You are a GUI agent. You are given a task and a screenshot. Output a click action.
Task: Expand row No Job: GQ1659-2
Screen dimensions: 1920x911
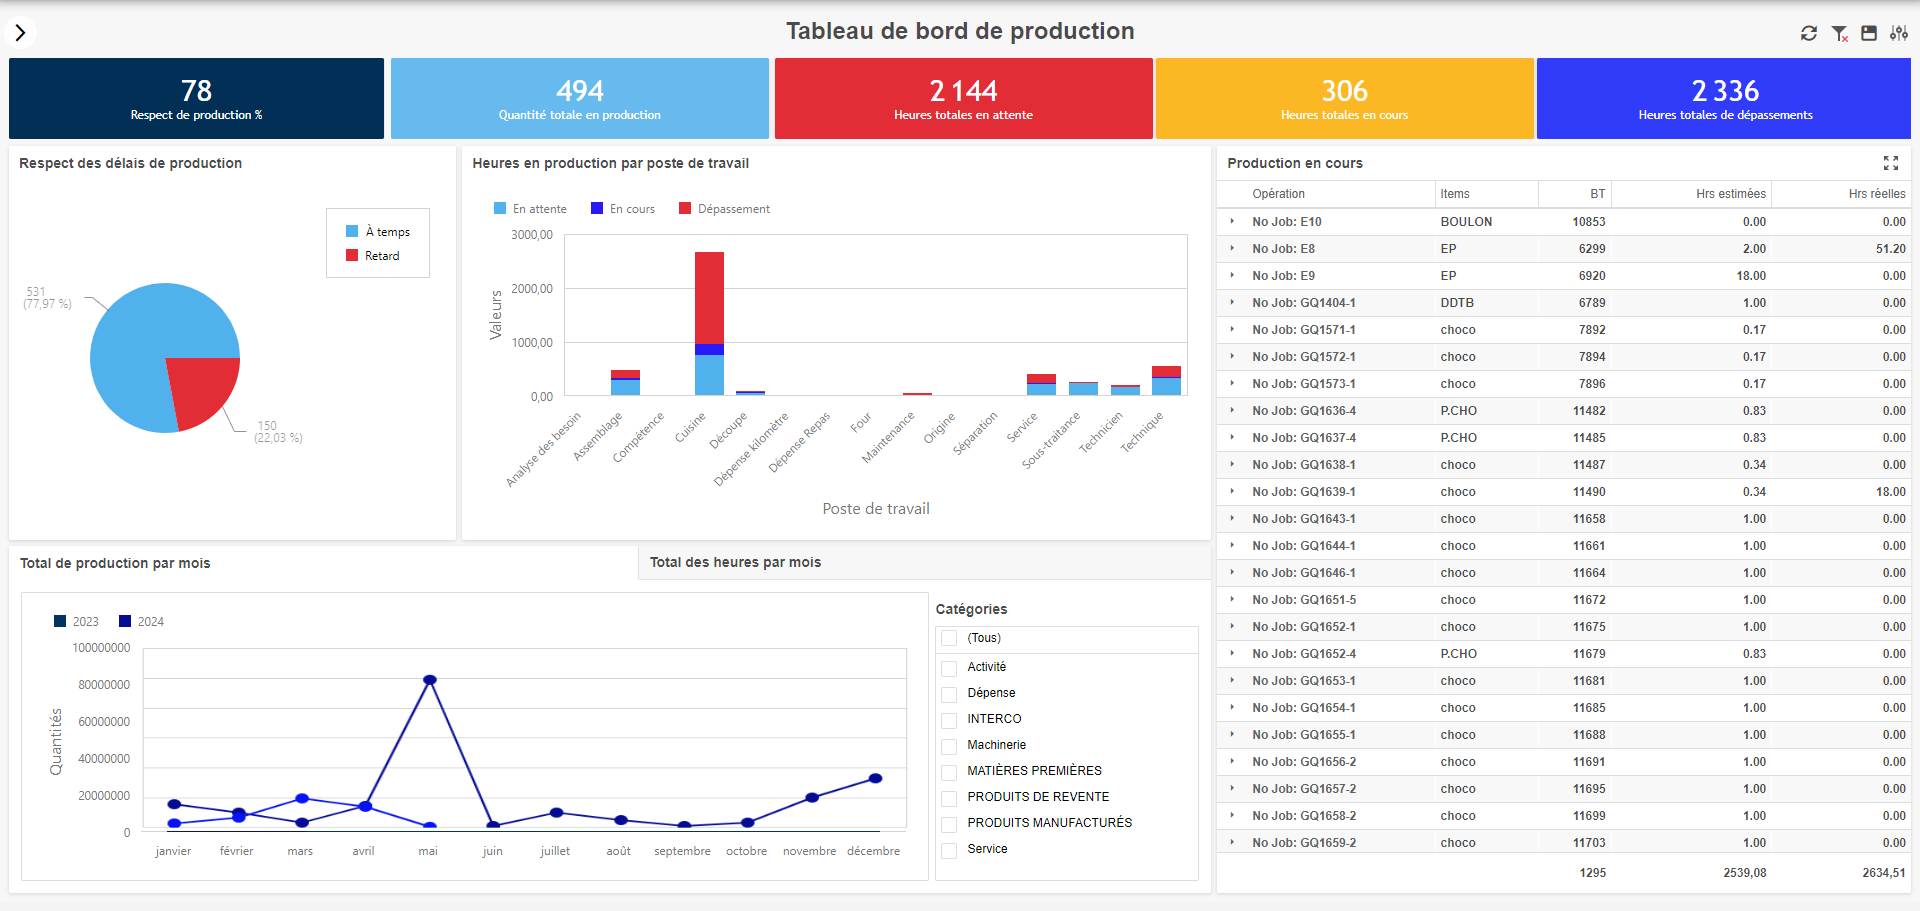1232,842
